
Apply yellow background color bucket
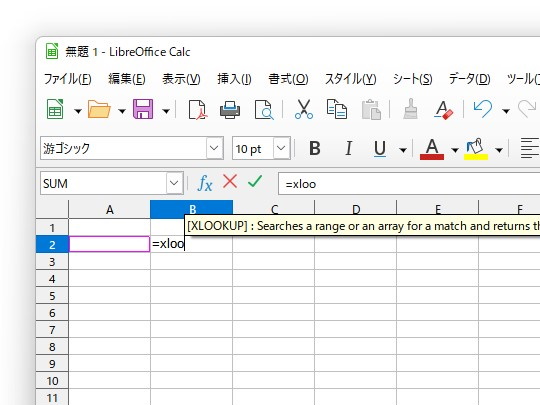[476, 149]
